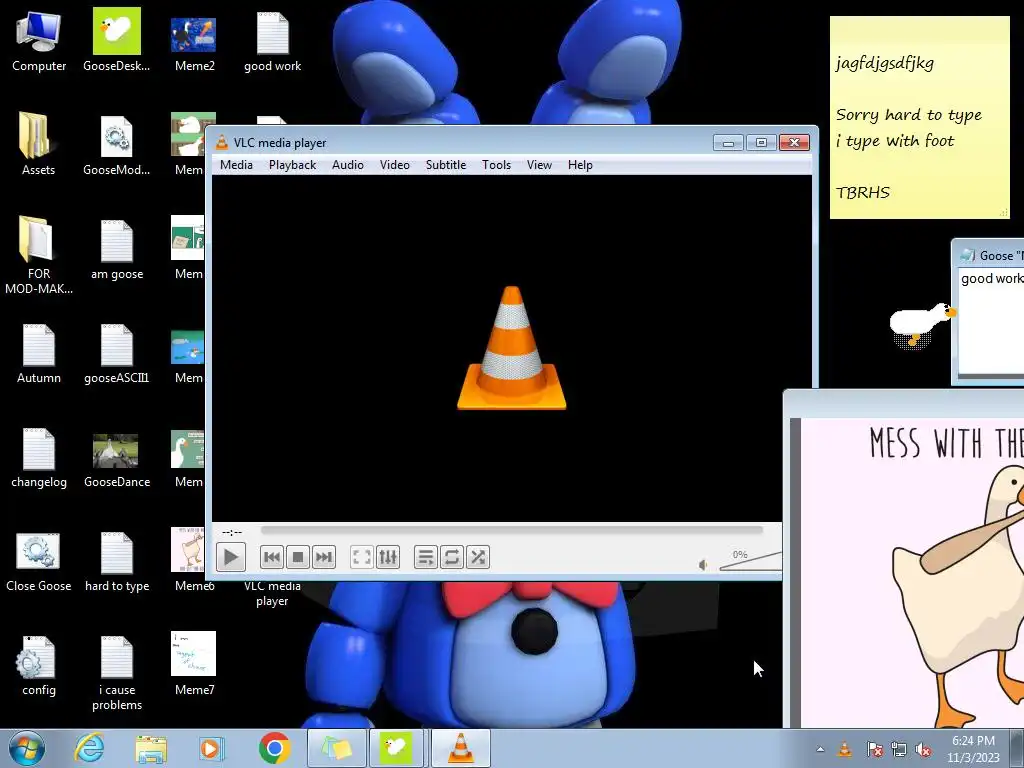The width and height of the screenshot is (1024, 768).
Task: Click the muted volume tray icon
Action: tap(923, 750)
